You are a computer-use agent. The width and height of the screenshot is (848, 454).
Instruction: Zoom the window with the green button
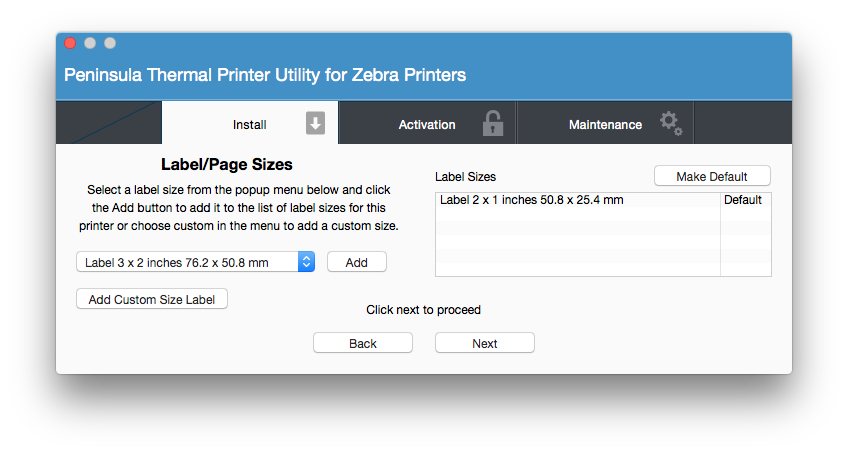pyautogui.click(x=110, y=43)
